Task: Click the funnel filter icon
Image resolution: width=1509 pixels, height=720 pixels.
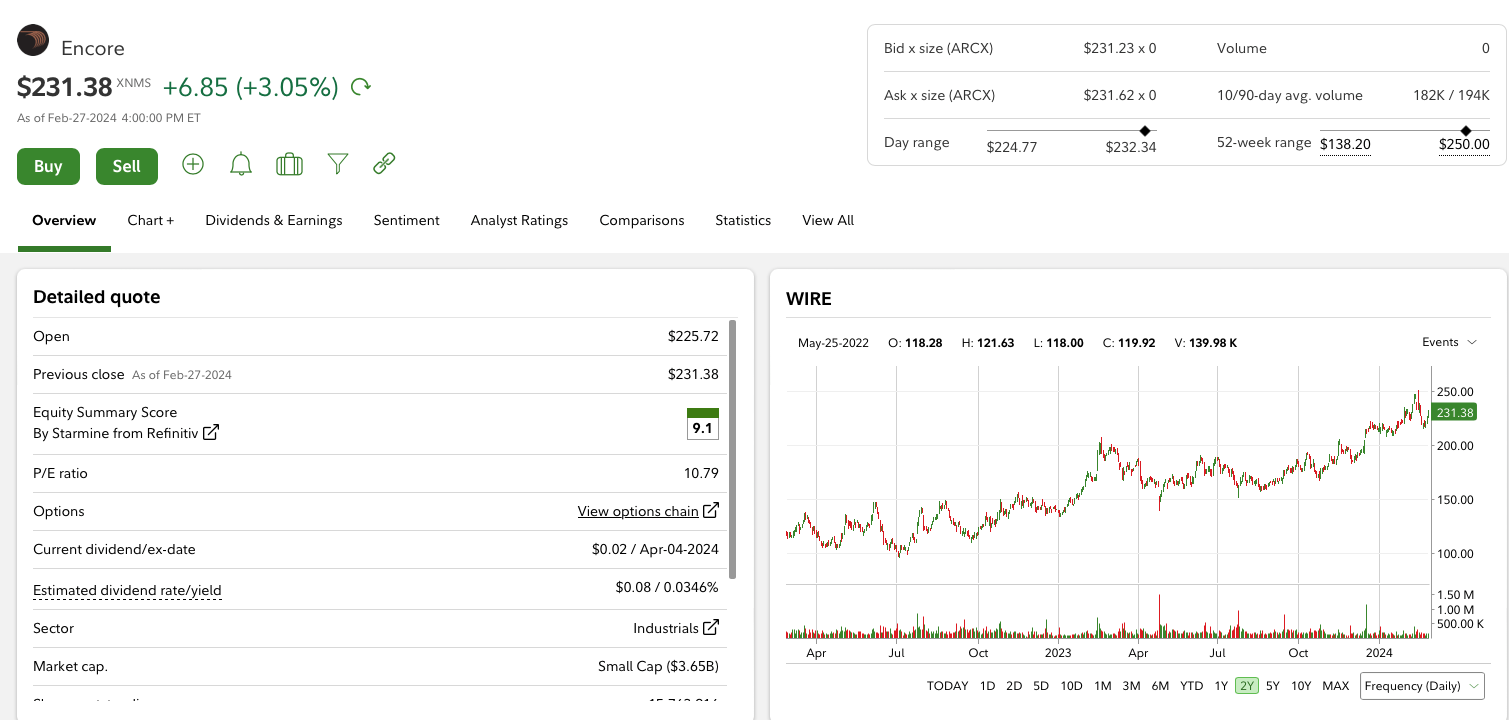Action: (x=338, y=164)
